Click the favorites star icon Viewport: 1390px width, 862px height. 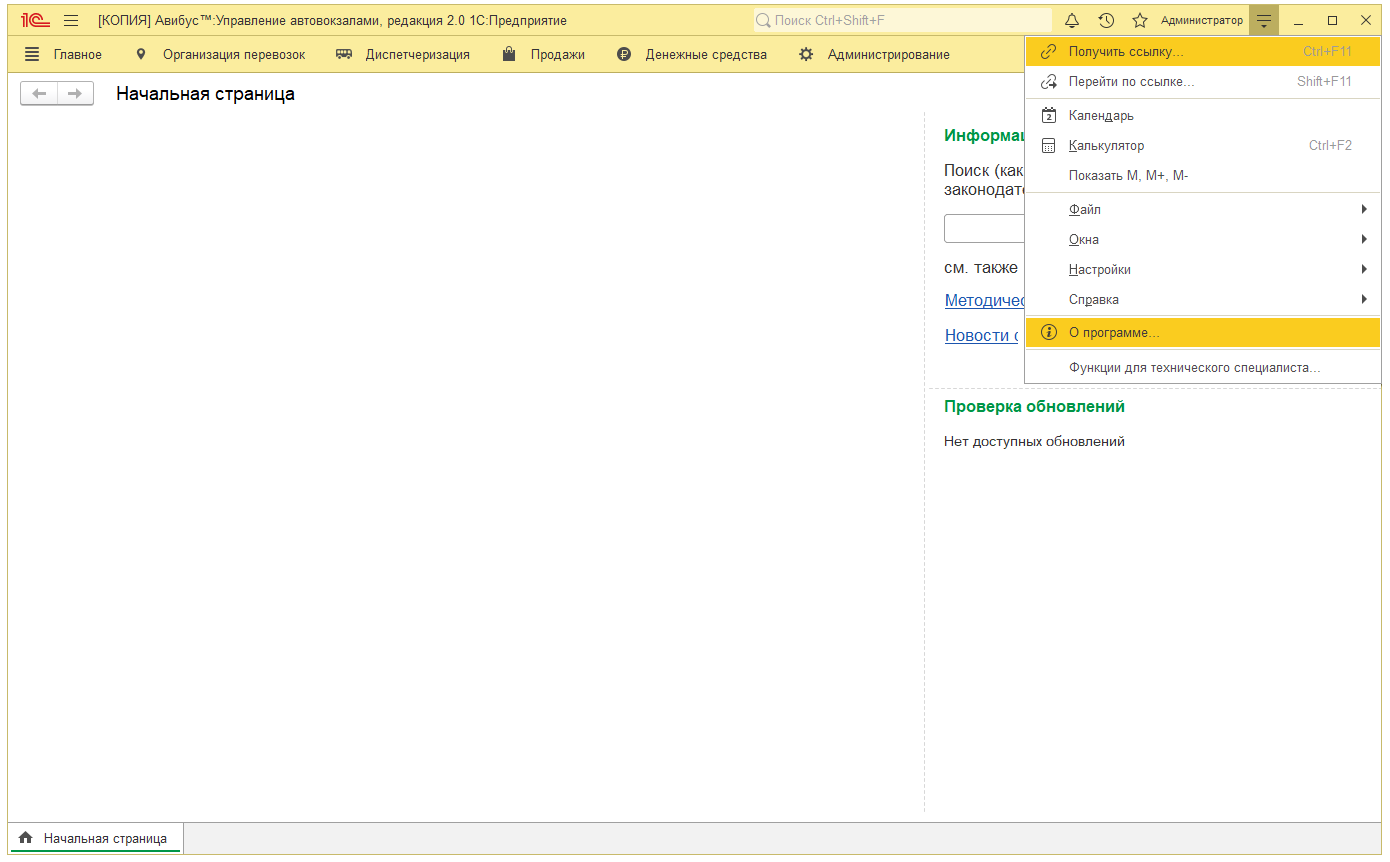pos(1139,20)
